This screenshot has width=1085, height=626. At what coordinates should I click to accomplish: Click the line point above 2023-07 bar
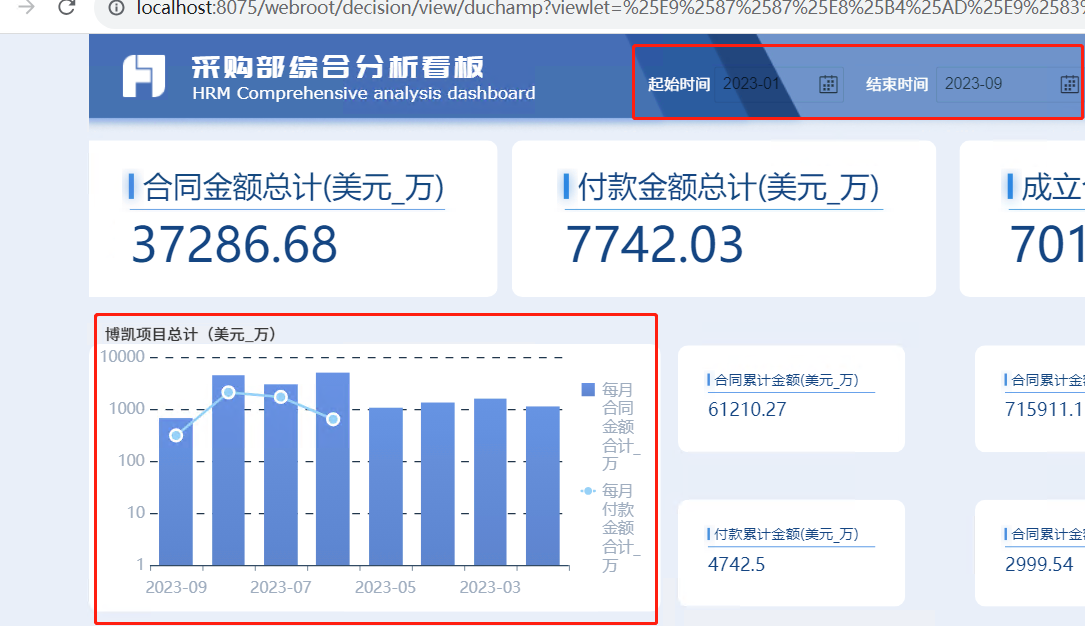pyautogui.click(x=281, y=397)
